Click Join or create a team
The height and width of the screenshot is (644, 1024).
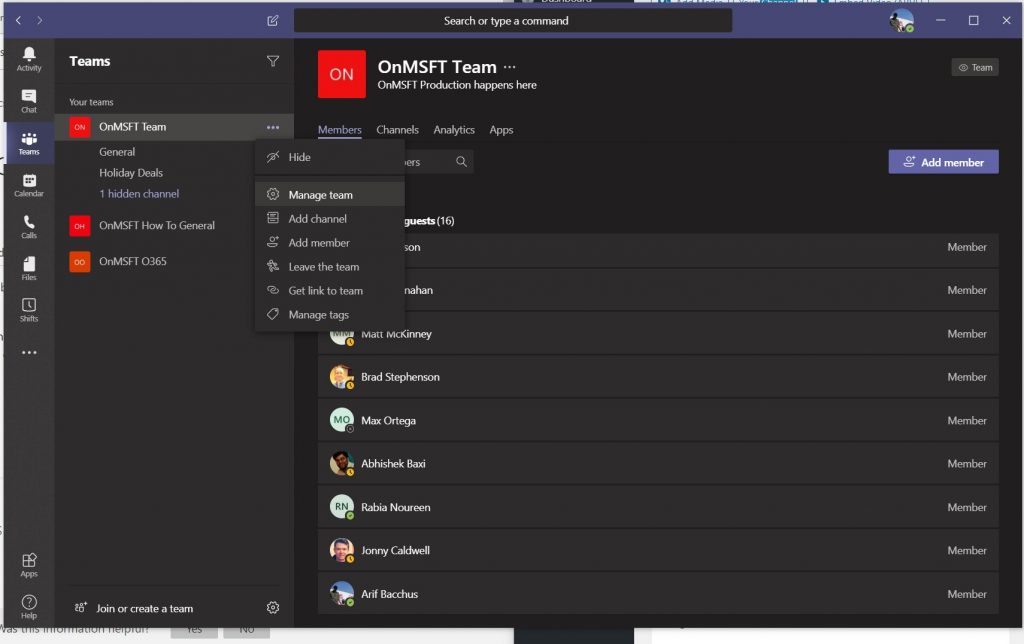click(x=134, y=608)
